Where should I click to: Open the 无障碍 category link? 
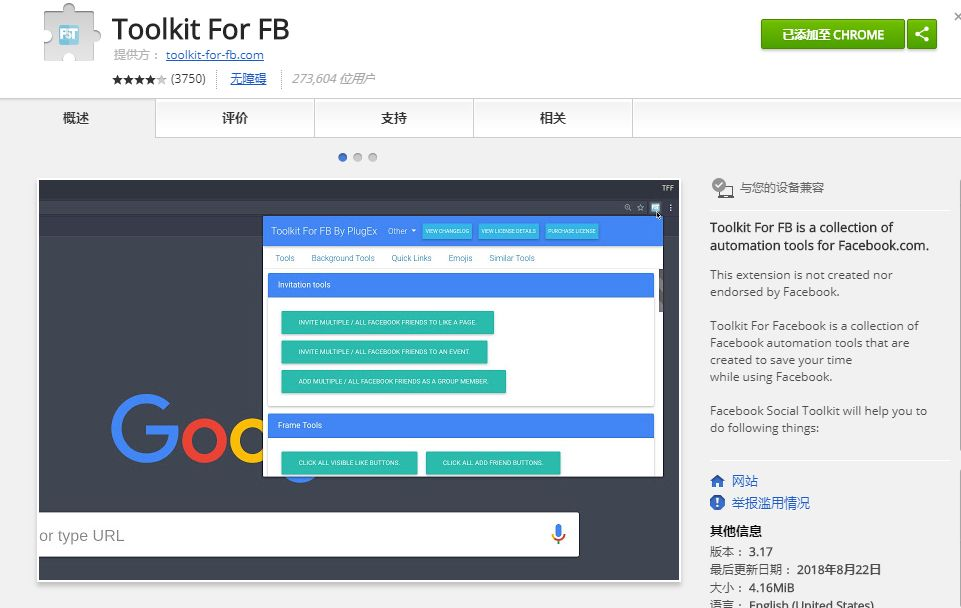tap(248, 79)
